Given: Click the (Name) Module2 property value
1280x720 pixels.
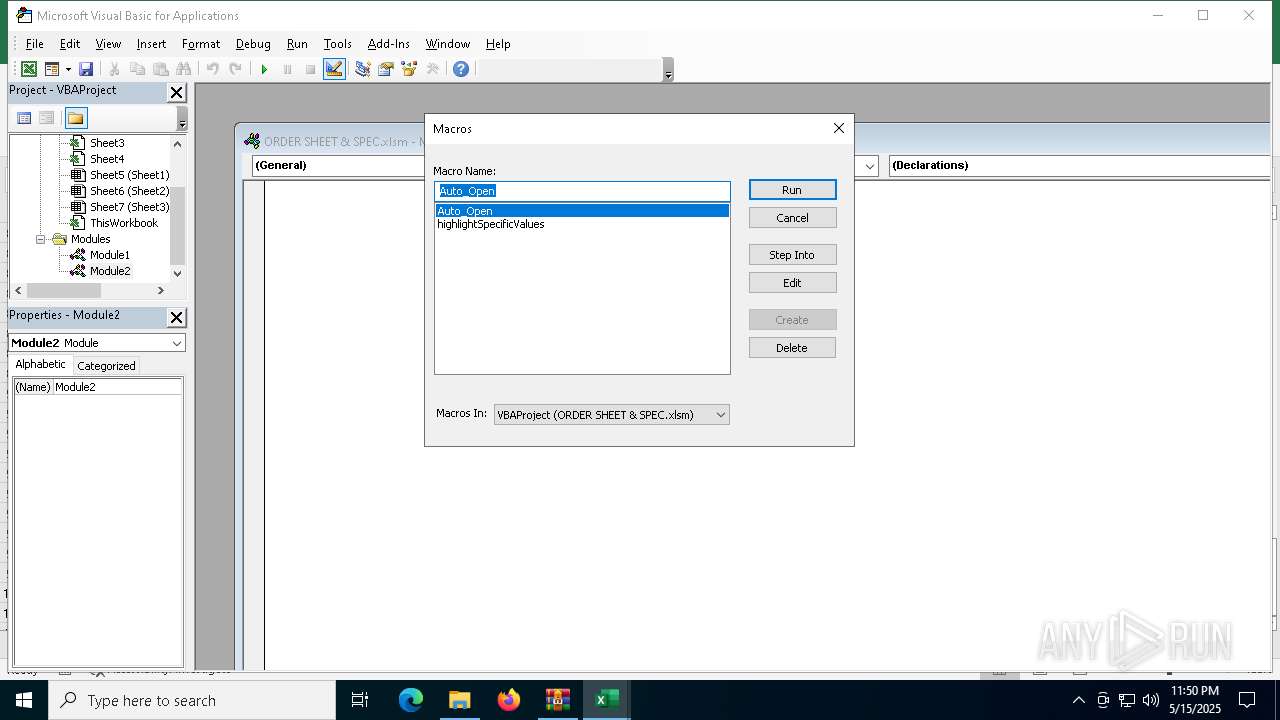Looking at the screenshot, I should click(117, 387).
